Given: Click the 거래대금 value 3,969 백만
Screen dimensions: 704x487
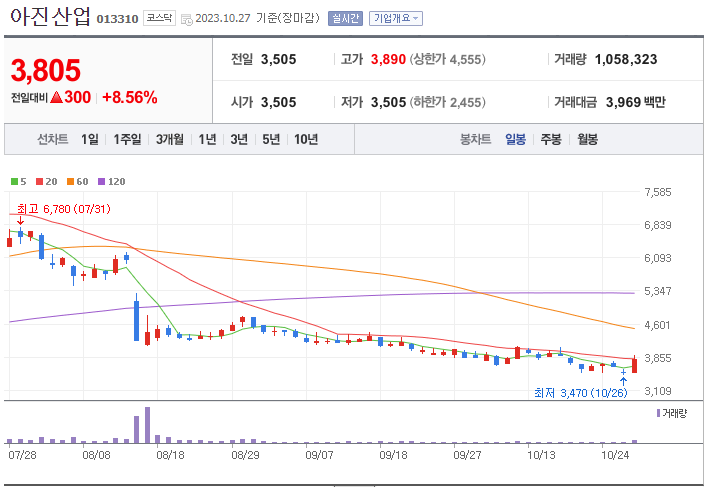Looking at the screenshot, I should pos(636,102).
